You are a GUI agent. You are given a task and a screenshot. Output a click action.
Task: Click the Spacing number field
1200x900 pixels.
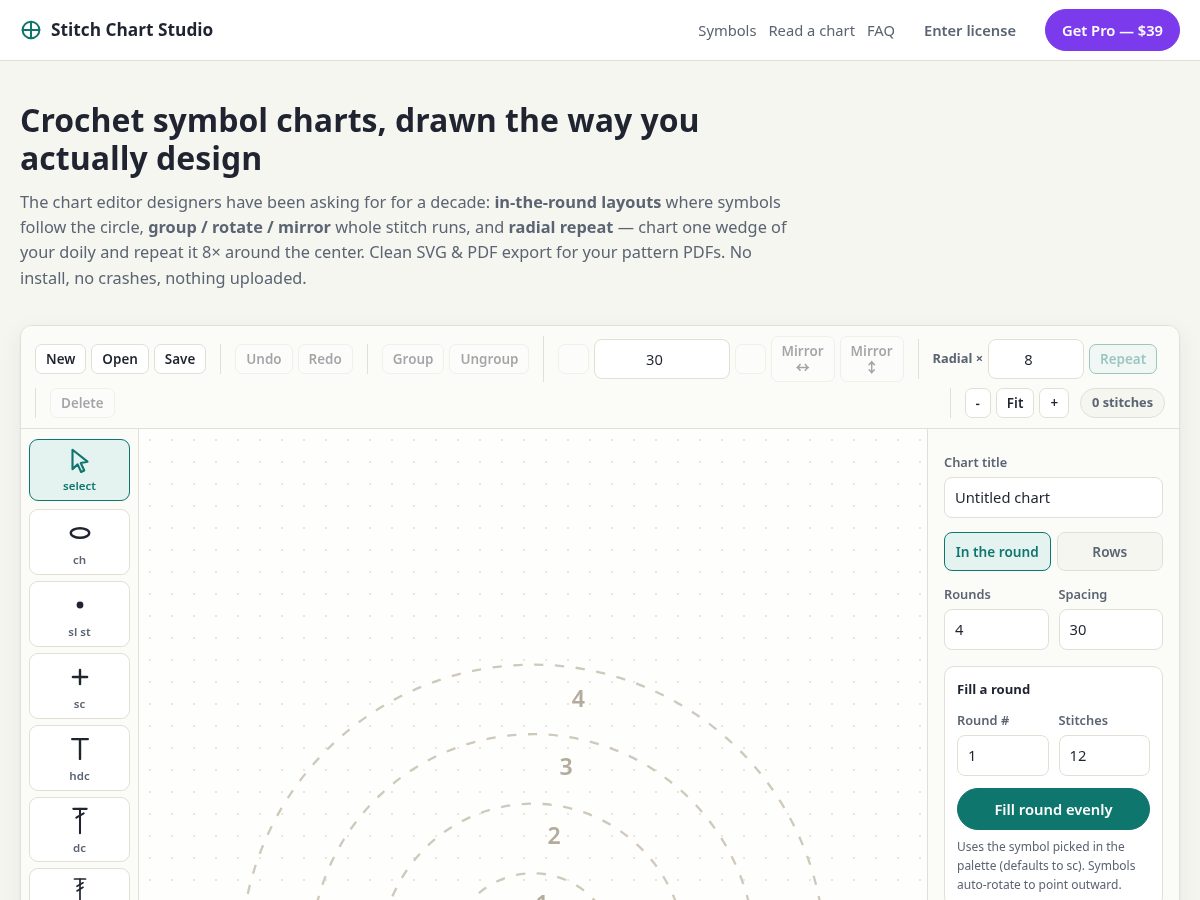1111,629
